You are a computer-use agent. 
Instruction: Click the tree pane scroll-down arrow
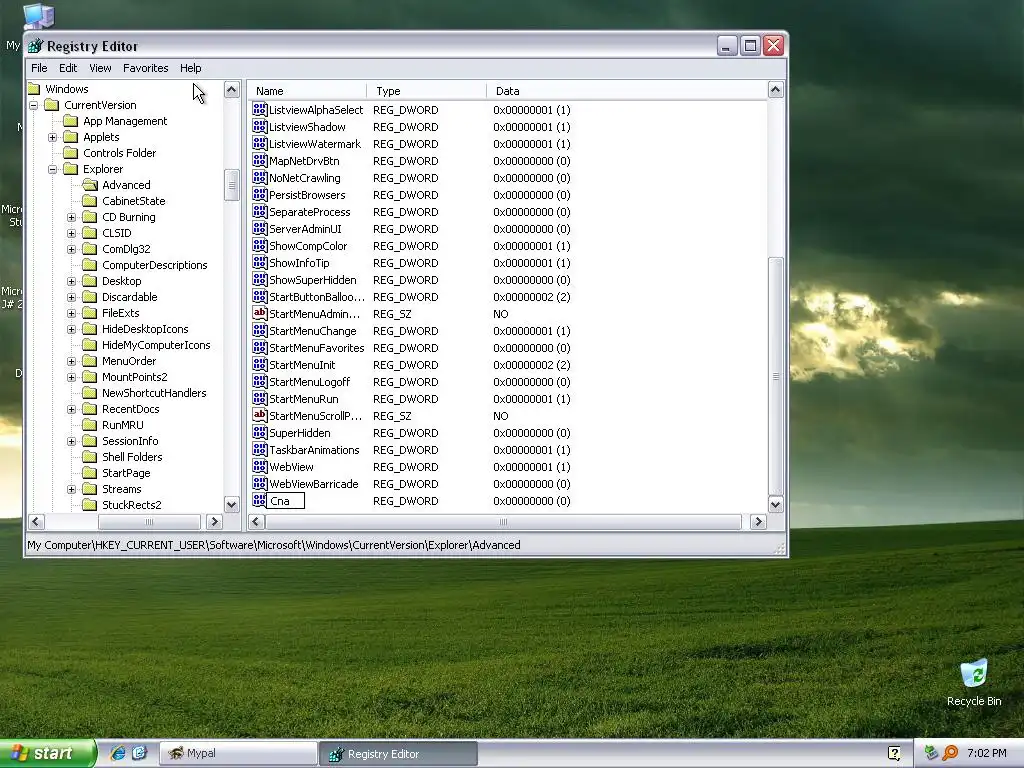pos(231,504)
